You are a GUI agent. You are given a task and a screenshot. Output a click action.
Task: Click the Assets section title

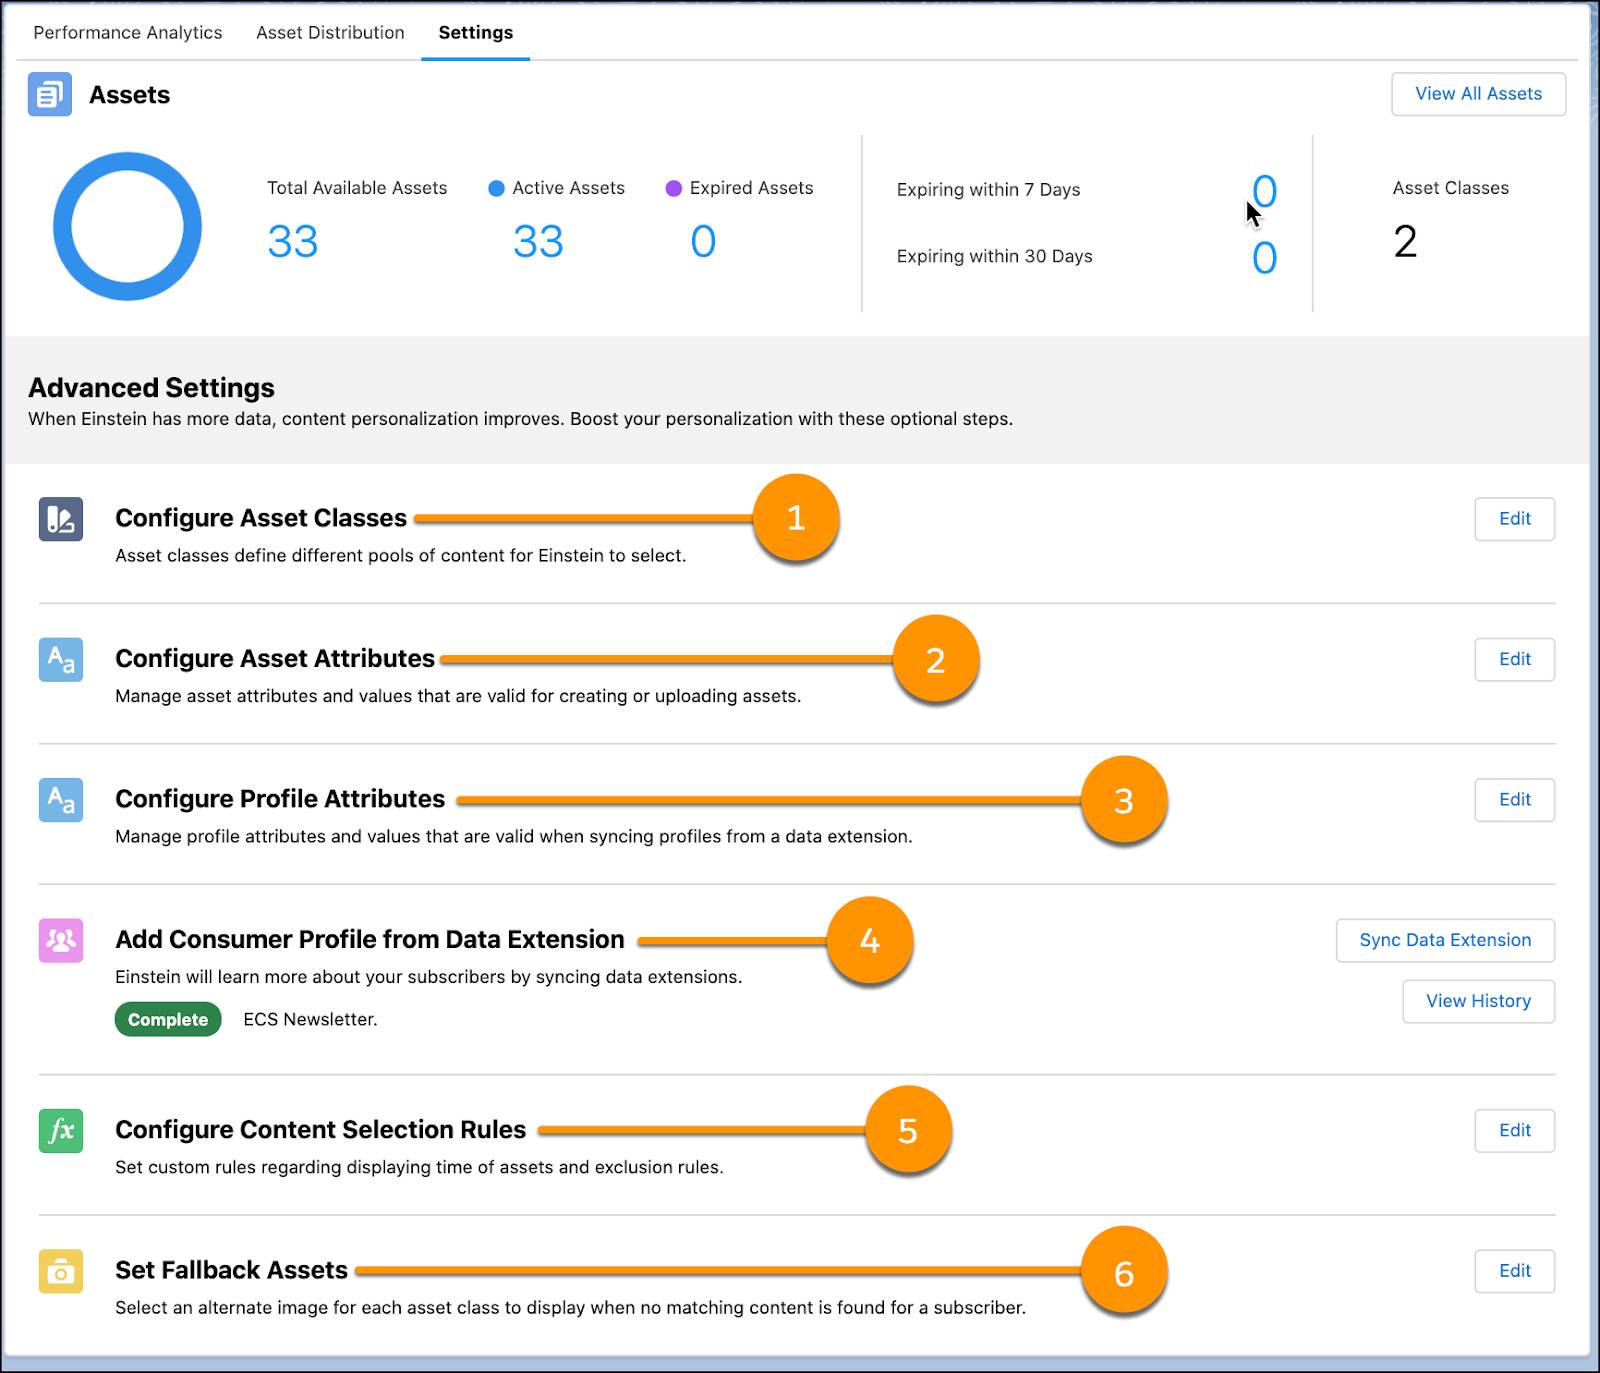(x=130, y=95)
